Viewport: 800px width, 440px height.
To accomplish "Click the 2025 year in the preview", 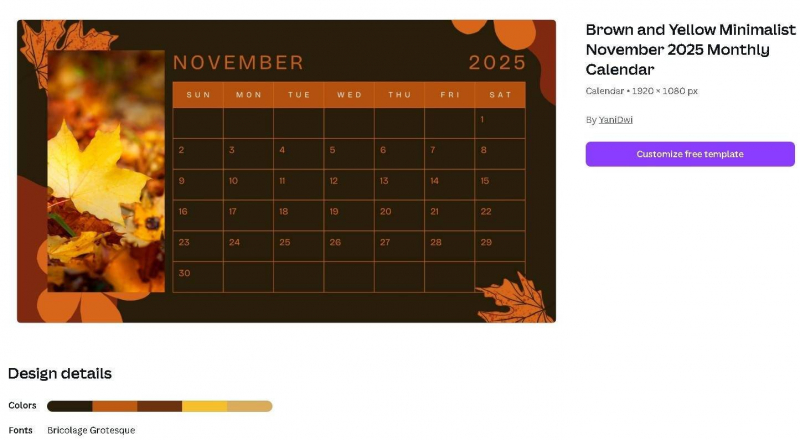I will [497, 63].
